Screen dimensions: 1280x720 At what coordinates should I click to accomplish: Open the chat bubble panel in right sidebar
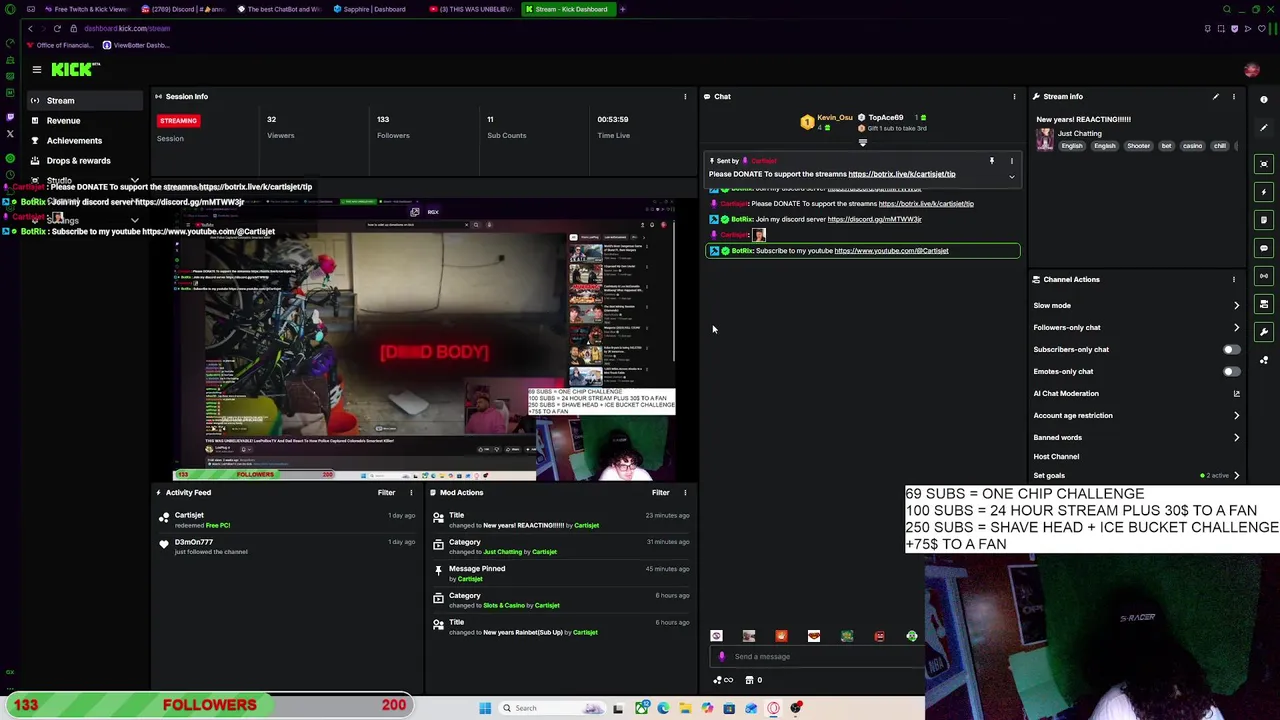(1264, 247)
